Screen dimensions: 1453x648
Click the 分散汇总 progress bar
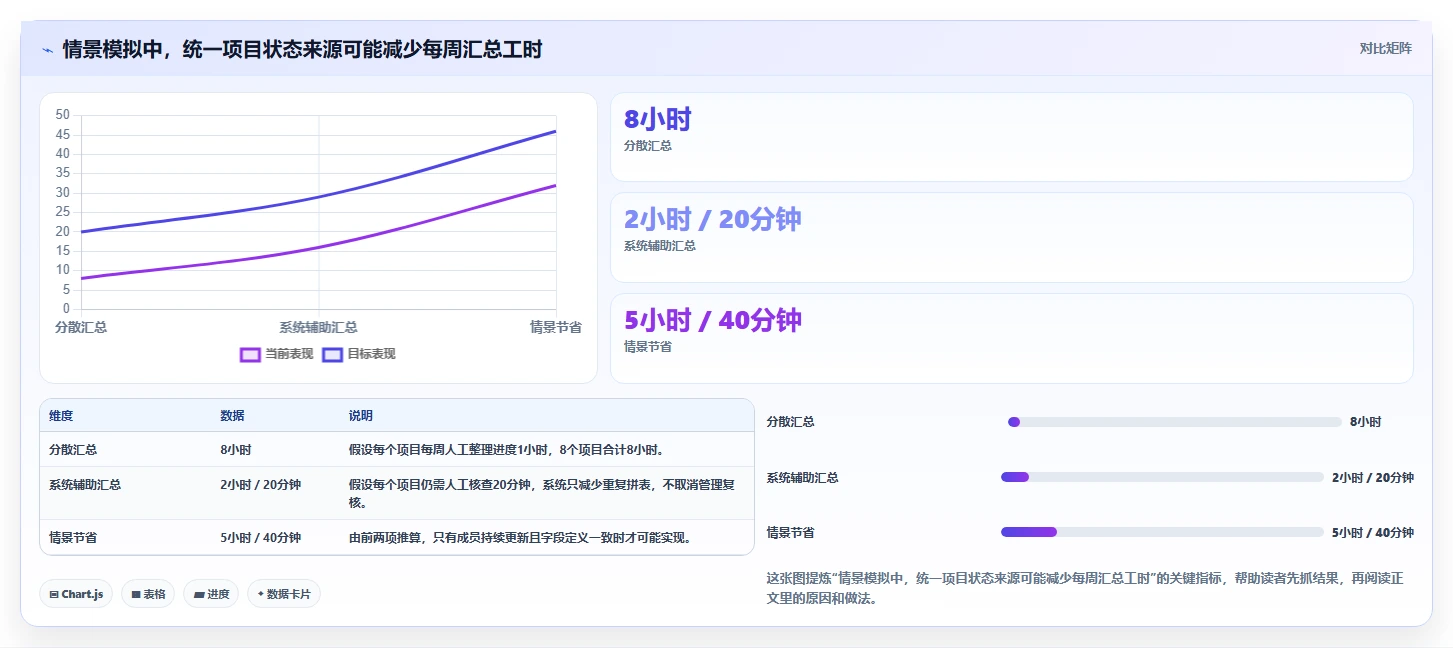(1174, 422)
